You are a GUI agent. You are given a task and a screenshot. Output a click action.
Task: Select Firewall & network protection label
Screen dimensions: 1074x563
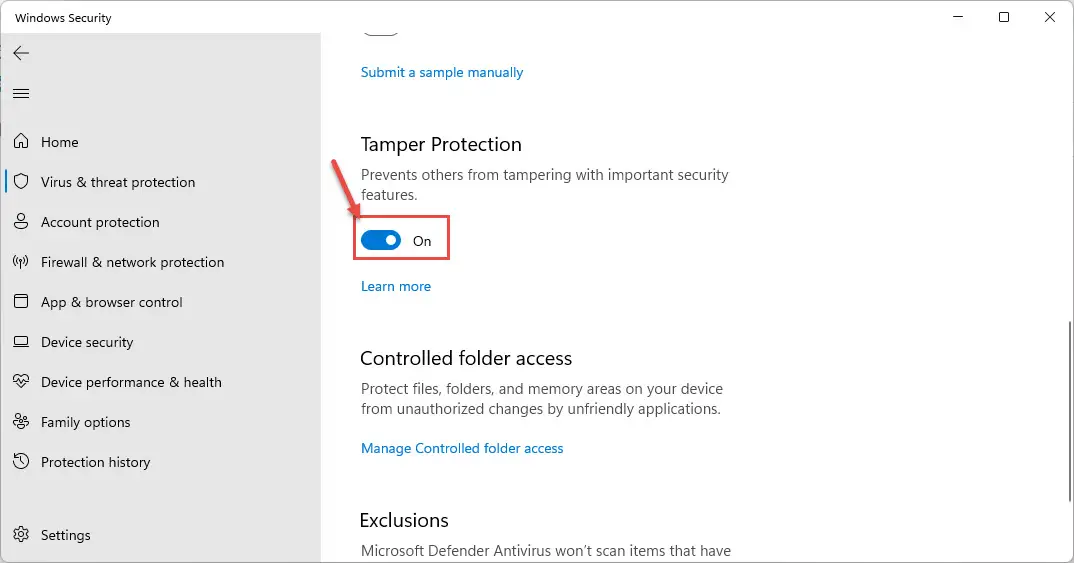[132, 262]
